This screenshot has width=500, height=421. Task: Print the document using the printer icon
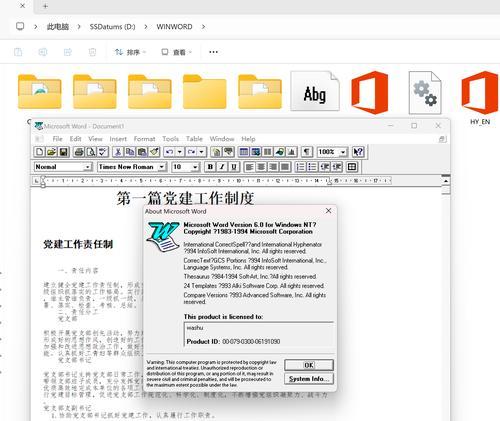coord(79,152)
